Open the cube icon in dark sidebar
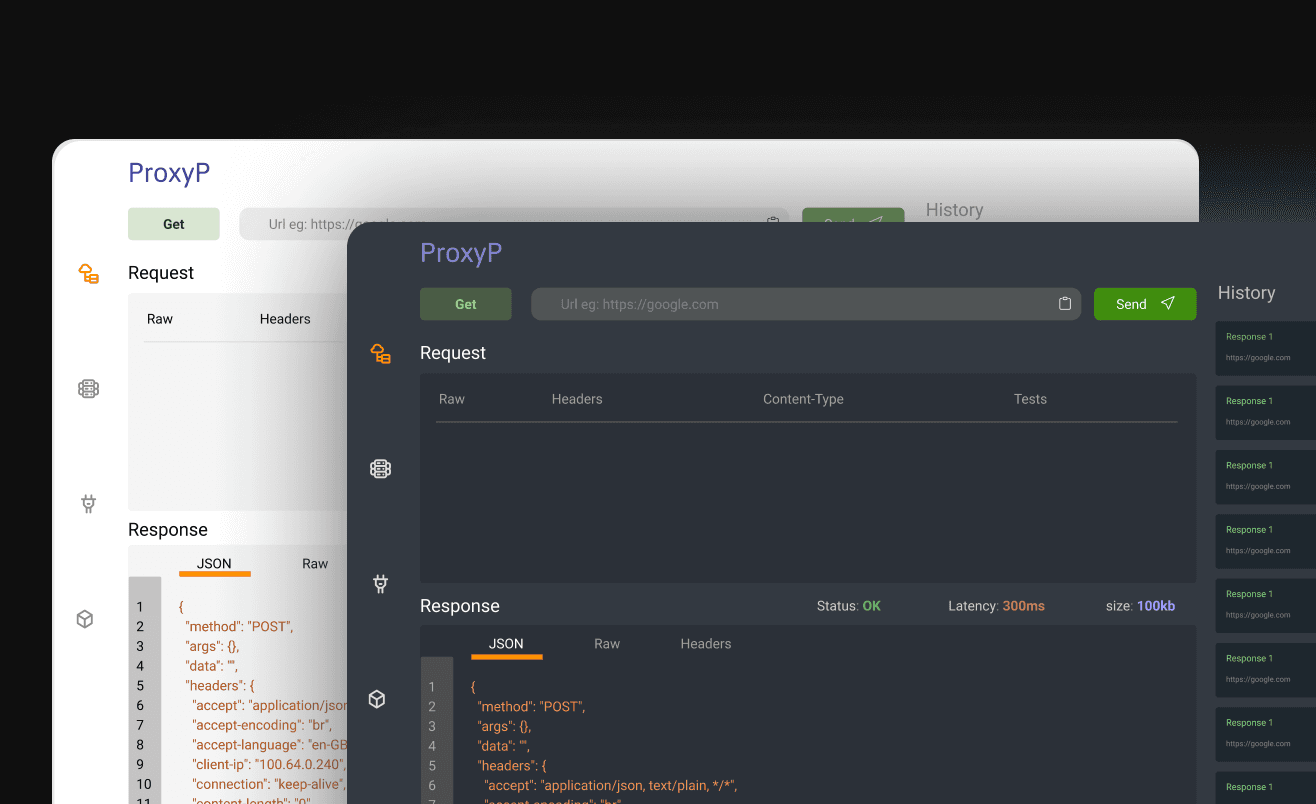This screenshot has height=804, width=1316. pyautogui.click(x=377, y=699)
